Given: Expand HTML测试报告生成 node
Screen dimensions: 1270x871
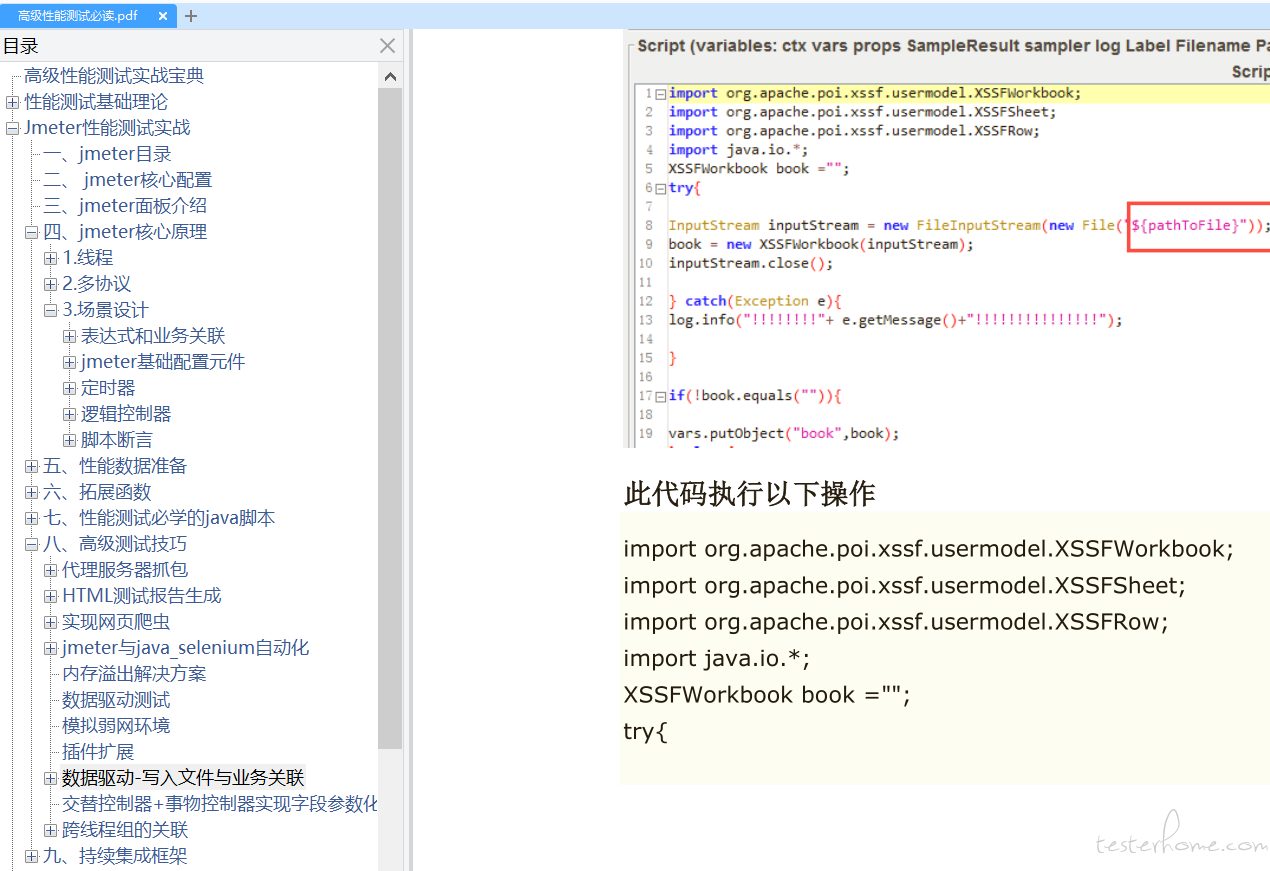Looking at the screenshot, I should (x=50, y=596).
